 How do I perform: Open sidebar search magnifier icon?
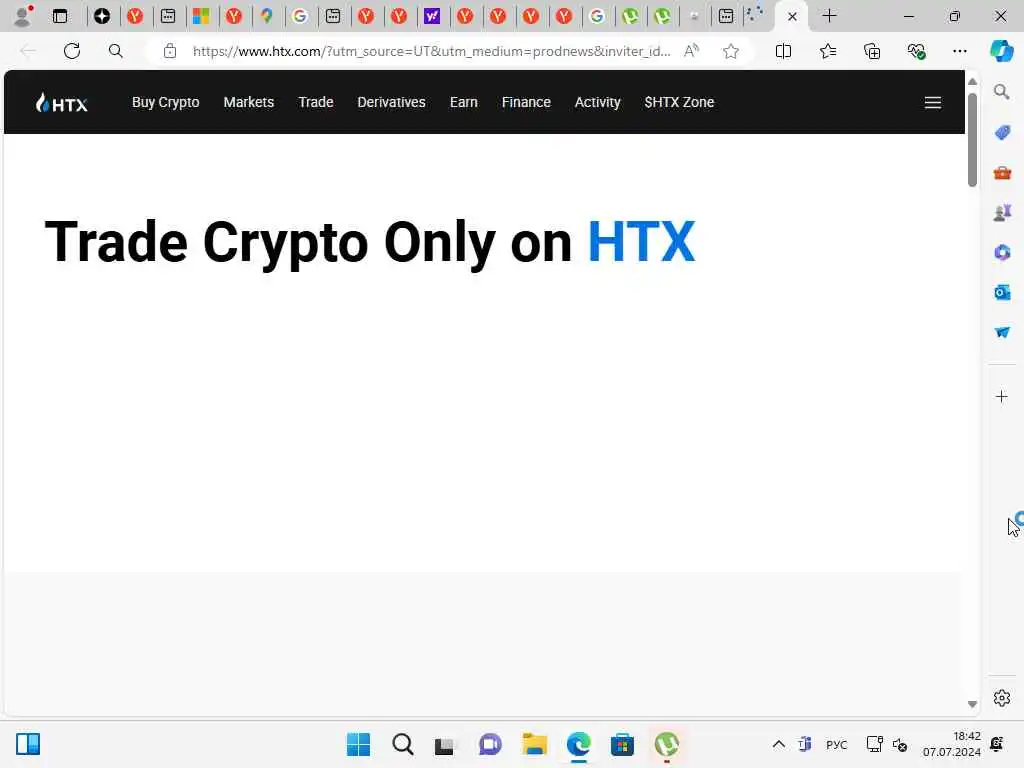[x=1002, y=92]
